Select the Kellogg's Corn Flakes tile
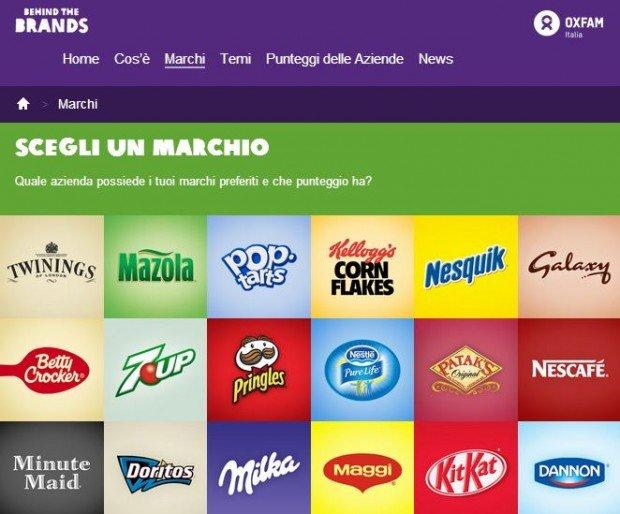The image size is (620, 514). click(362, 266)
